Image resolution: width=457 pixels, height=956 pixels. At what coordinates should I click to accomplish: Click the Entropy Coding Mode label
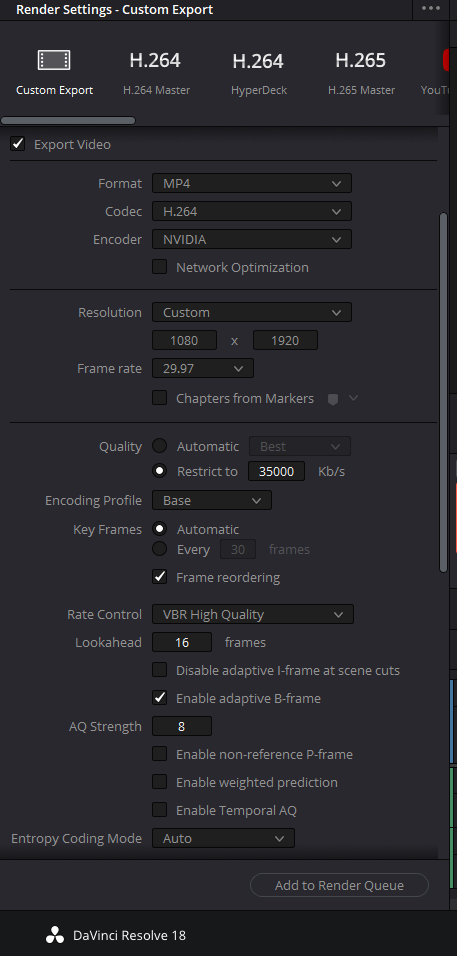click(76, 838)
